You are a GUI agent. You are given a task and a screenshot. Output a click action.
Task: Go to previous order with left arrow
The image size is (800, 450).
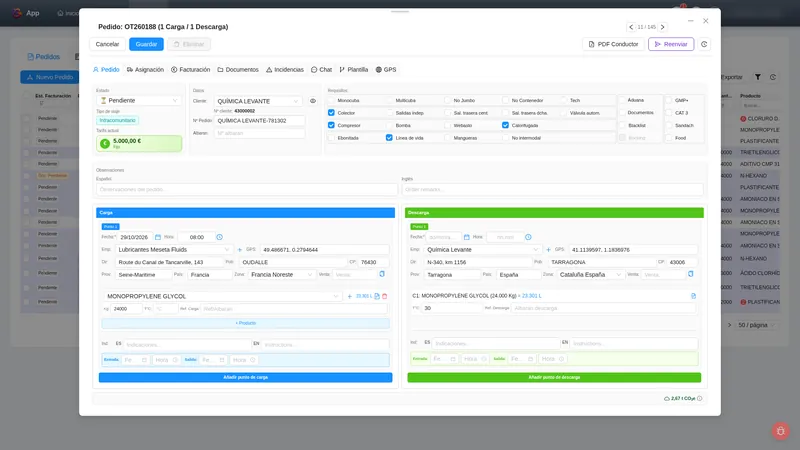(x=631, y=27)
